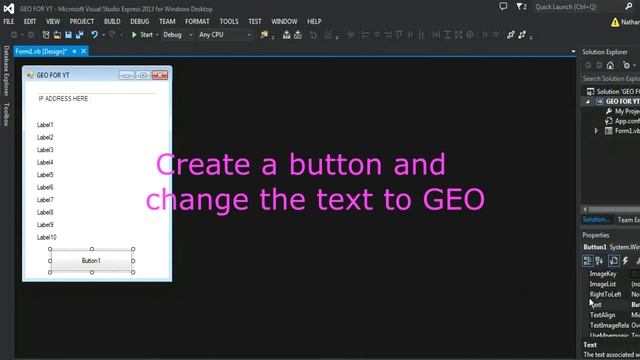The image size is (640, 360).
Task: Open the TEST menu
Action: tap(255, 22)
